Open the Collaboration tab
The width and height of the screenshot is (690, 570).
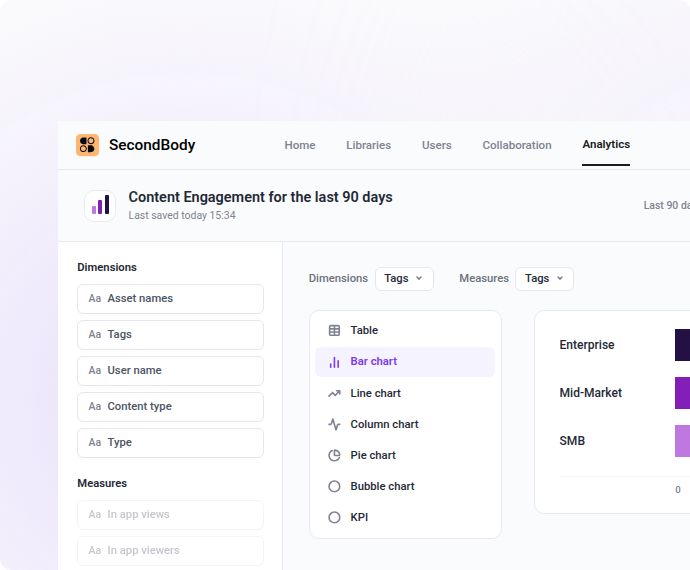[517, 145]
